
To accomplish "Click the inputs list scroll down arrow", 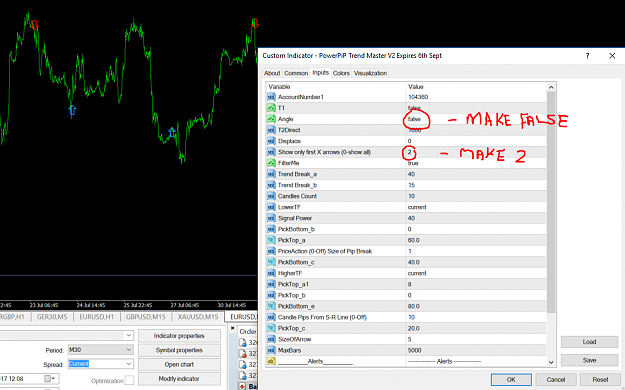I will click(x=551, y=362).
